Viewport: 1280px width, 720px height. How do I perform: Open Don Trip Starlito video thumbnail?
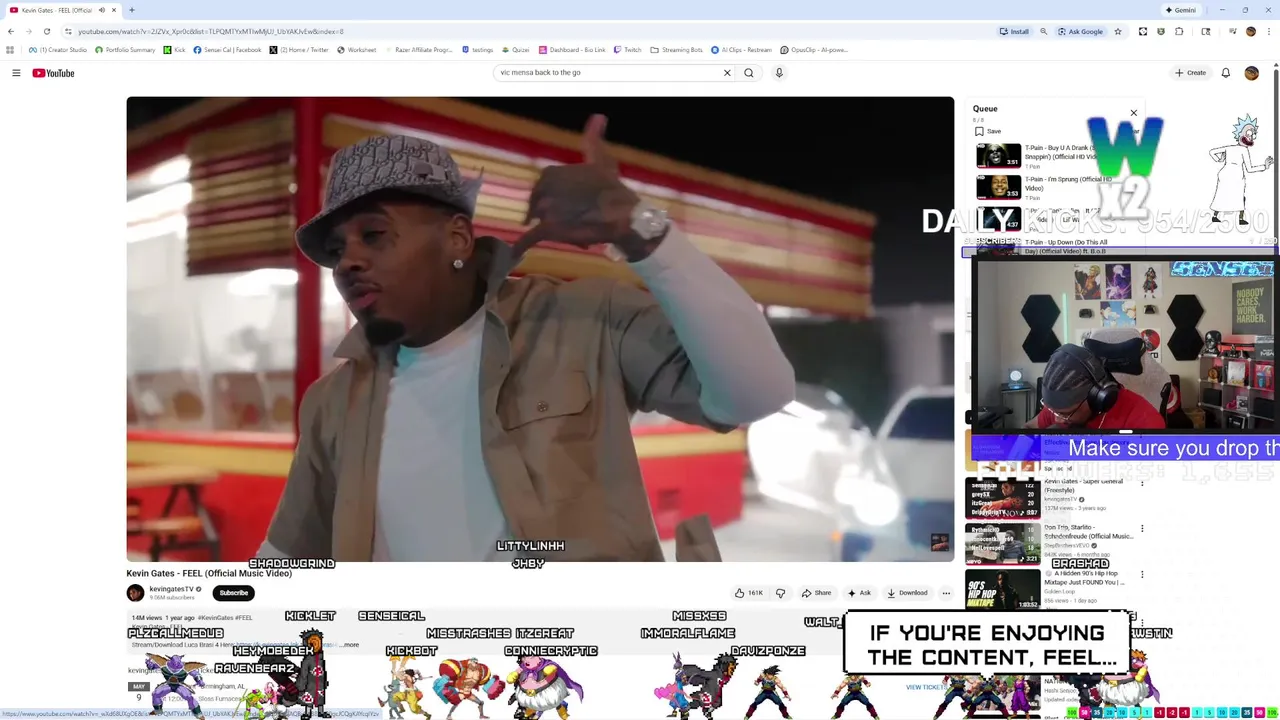1001,543
